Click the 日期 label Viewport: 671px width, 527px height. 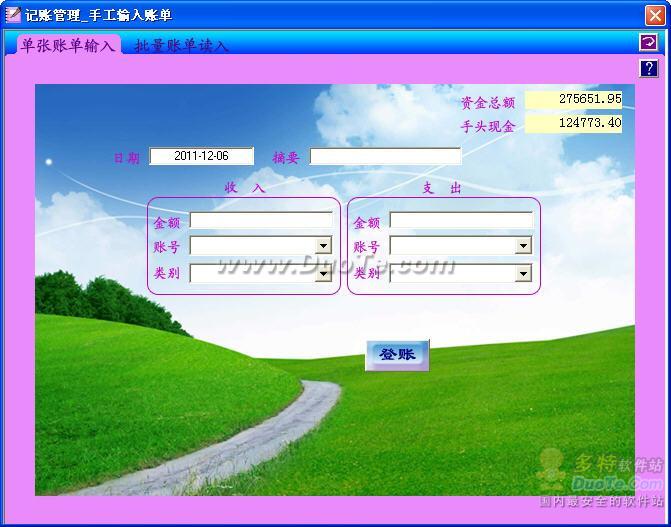(127, 158)
